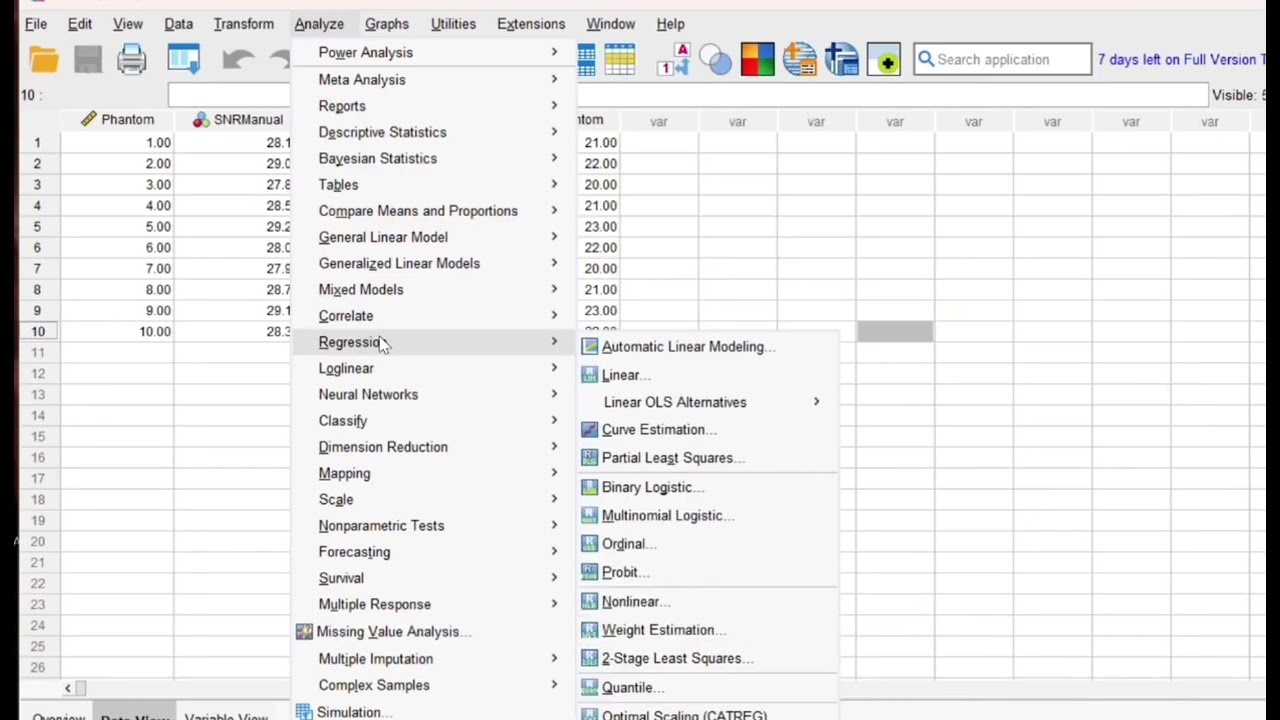Click the Open data document folder icon
The image size is (1280, 720).
pyautogui.click(x=44, y=60)
